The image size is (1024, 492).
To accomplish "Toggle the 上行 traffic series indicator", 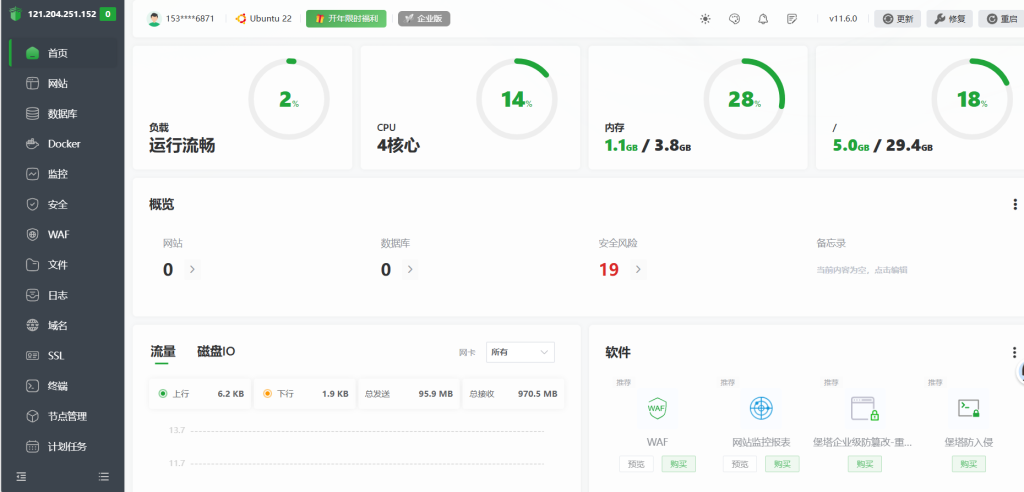I will pyautogui.click(x=163, y=394).
